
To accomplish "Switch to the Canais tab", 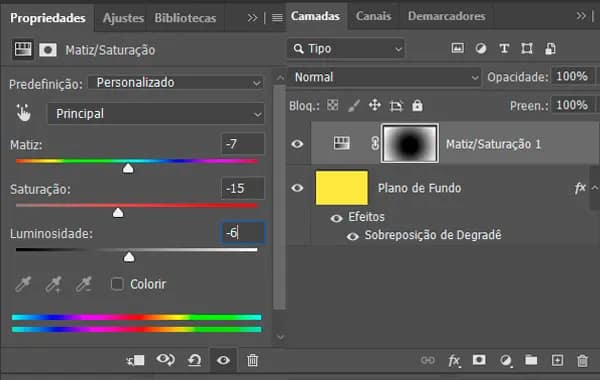I will coord(373,16).
